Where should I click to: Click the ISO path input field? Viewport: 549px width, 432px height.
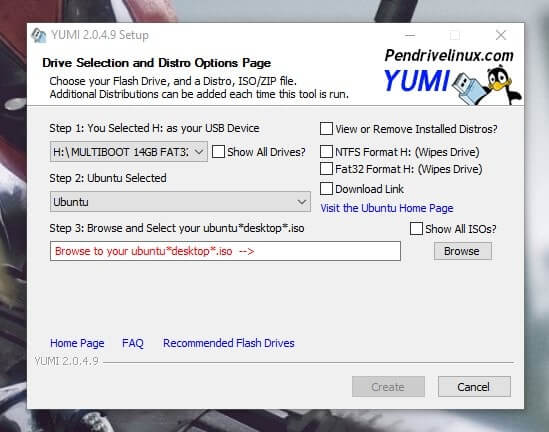click(x=225, y=251)
